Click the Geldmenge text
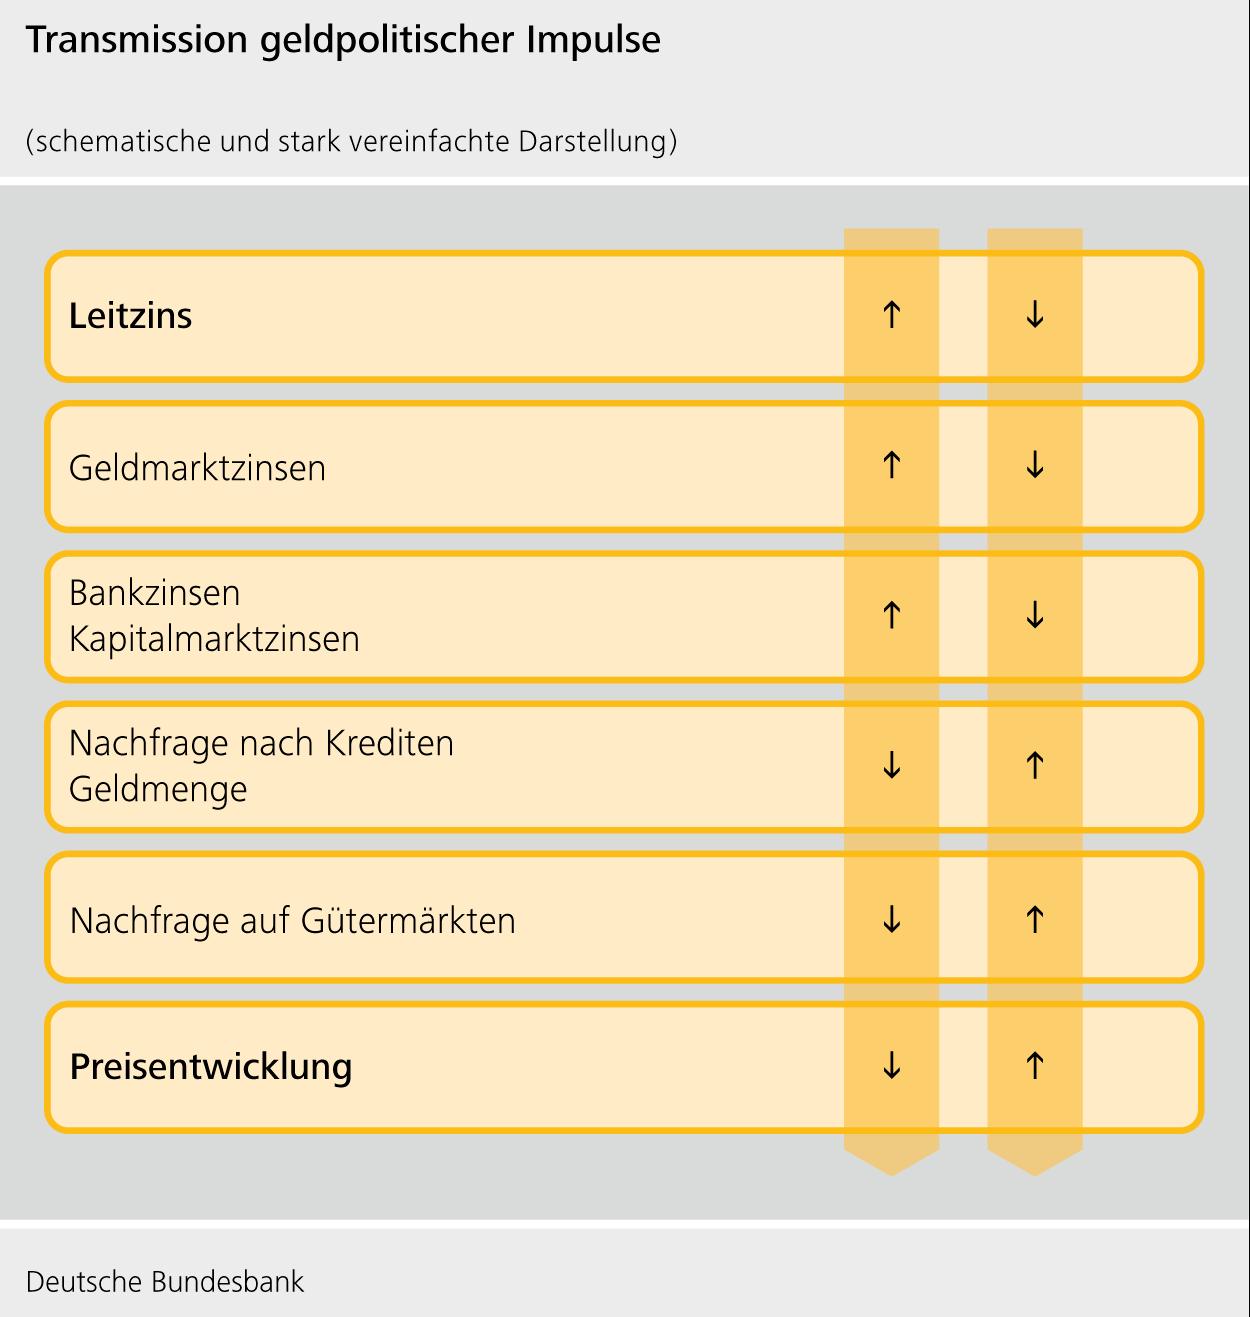 coord(158,789)
